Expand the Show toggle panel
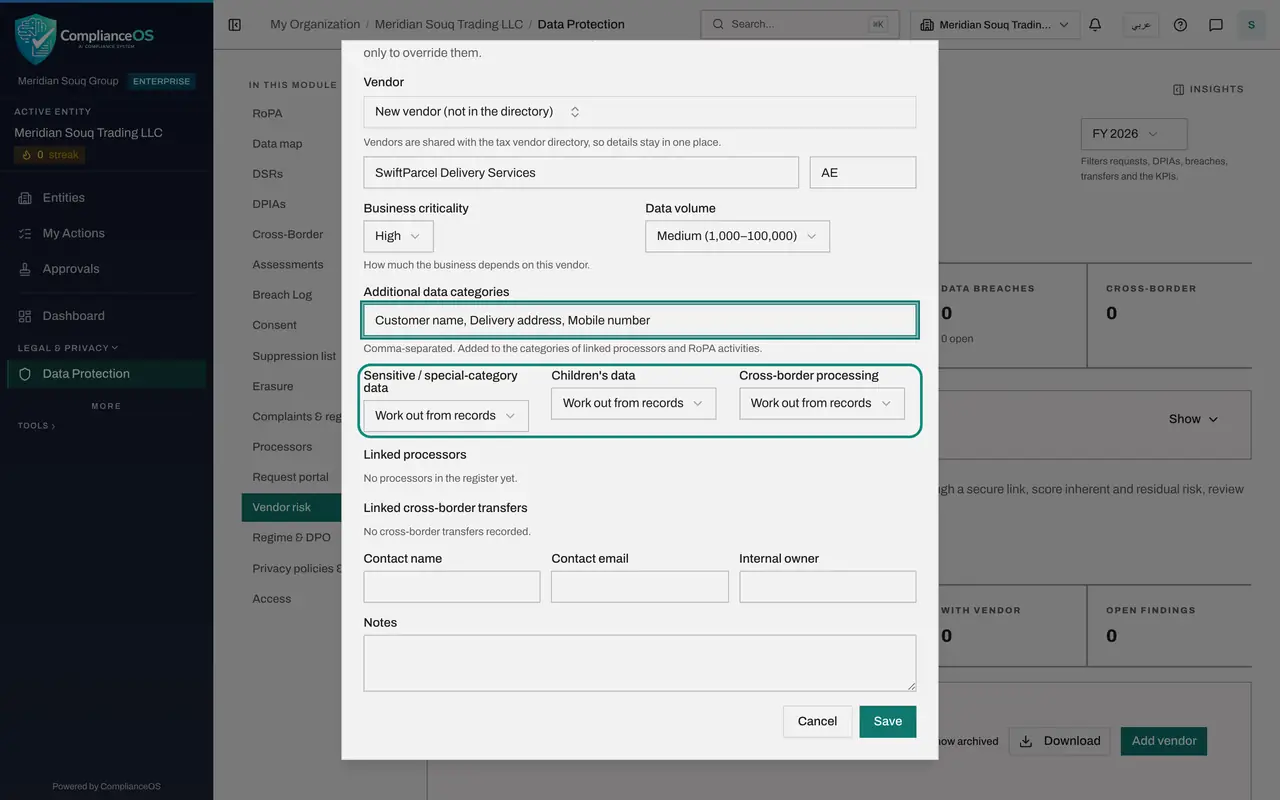This screenshot has height=800, width=1280. coord(1193,419)
